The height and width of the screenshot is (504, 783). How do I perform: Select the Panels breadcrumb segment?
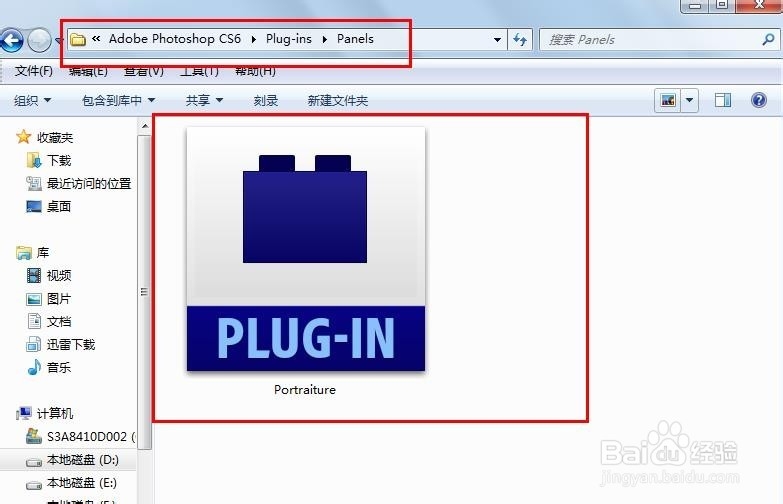(355, 38)
